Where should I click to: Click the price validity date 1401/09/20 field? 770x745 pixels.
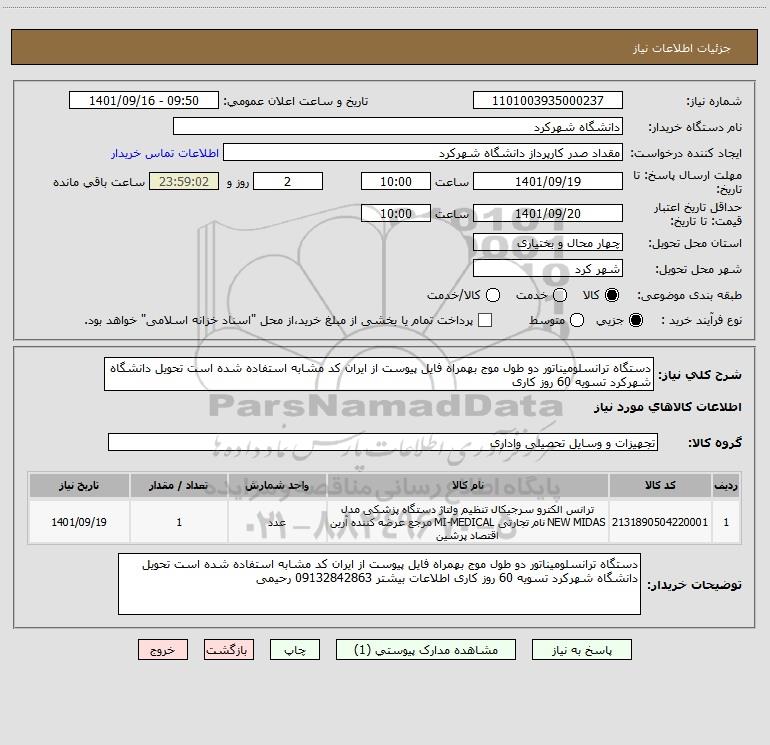pyautogui.click(x=548, y=213)
